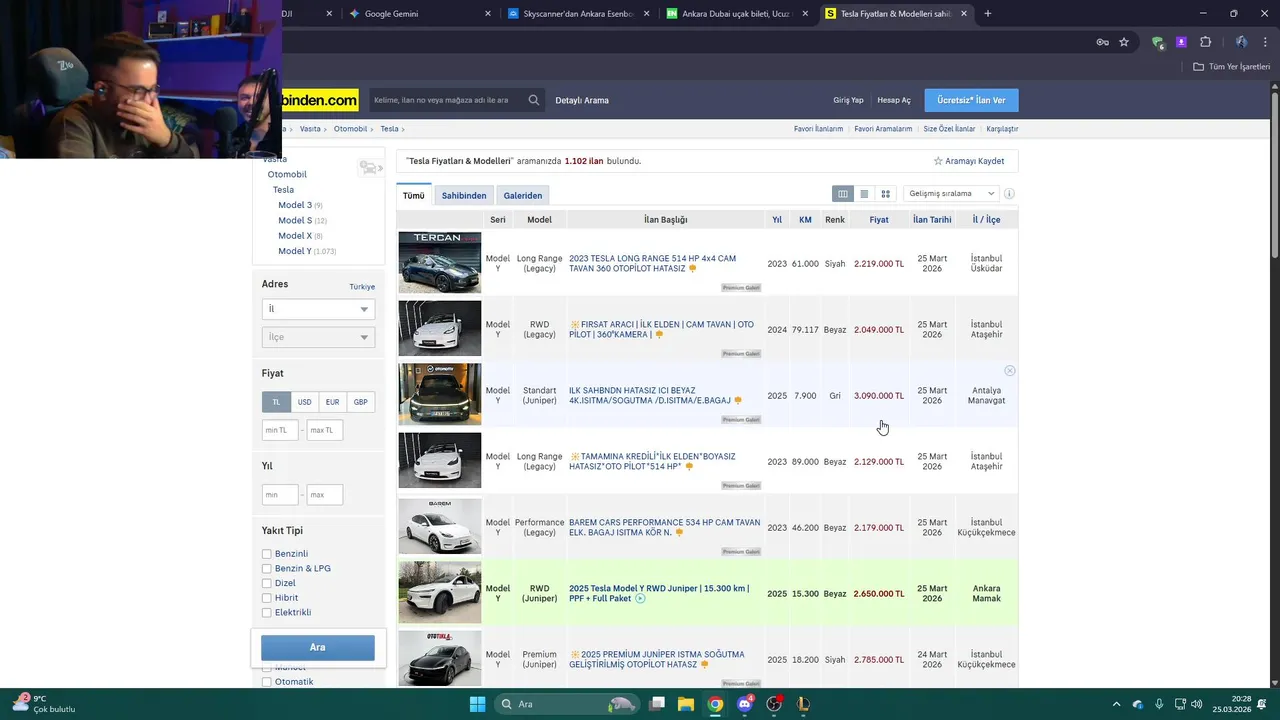Check the Benzinli fuel type checkbox
This screenshot has width=1280, height=720.
267,554
